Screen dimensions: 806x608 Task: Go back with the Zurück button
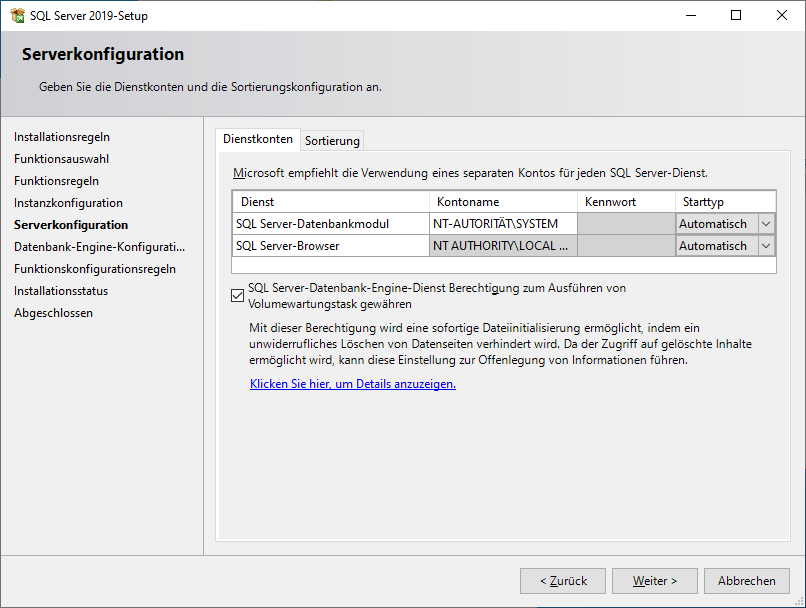tap(562, 581)
